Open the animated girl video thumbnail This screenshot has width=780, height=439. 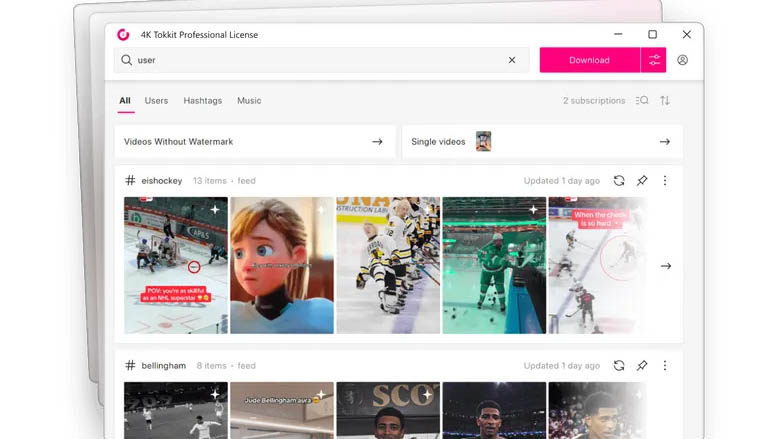282,265
